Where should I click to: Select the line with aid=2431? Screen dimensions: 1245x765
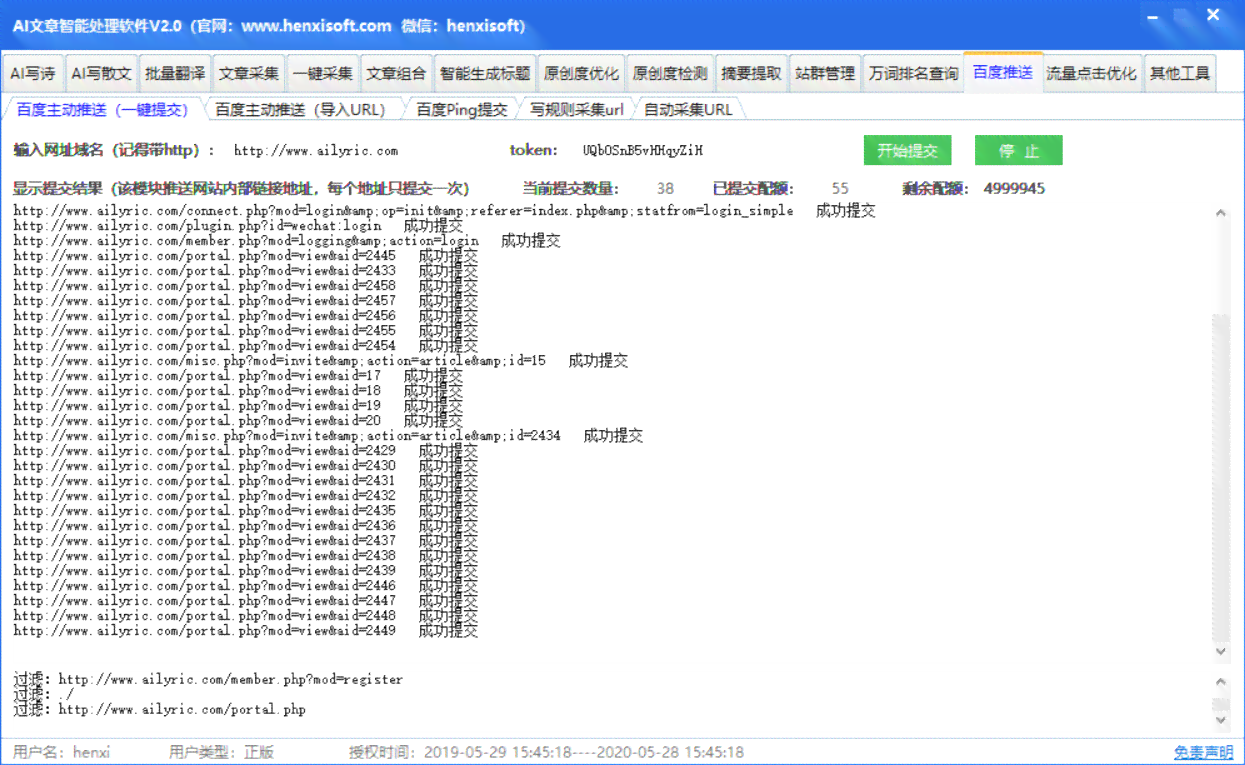tap(246, 481)
